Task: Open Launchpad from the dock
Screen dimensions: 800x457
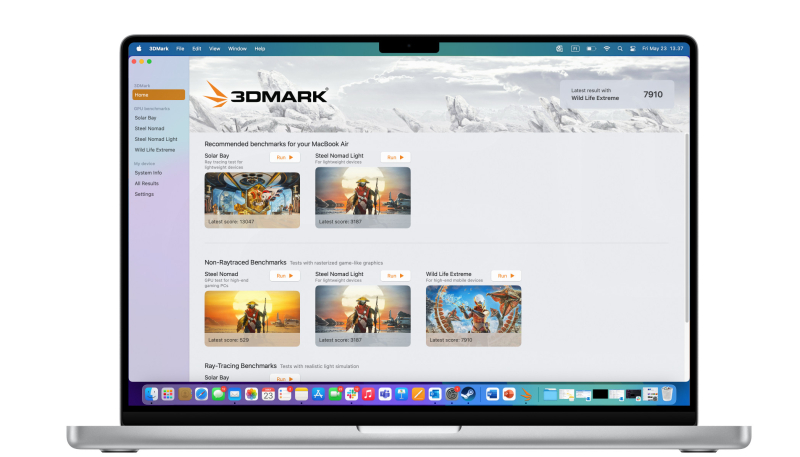Action: [x=169, y=394]
